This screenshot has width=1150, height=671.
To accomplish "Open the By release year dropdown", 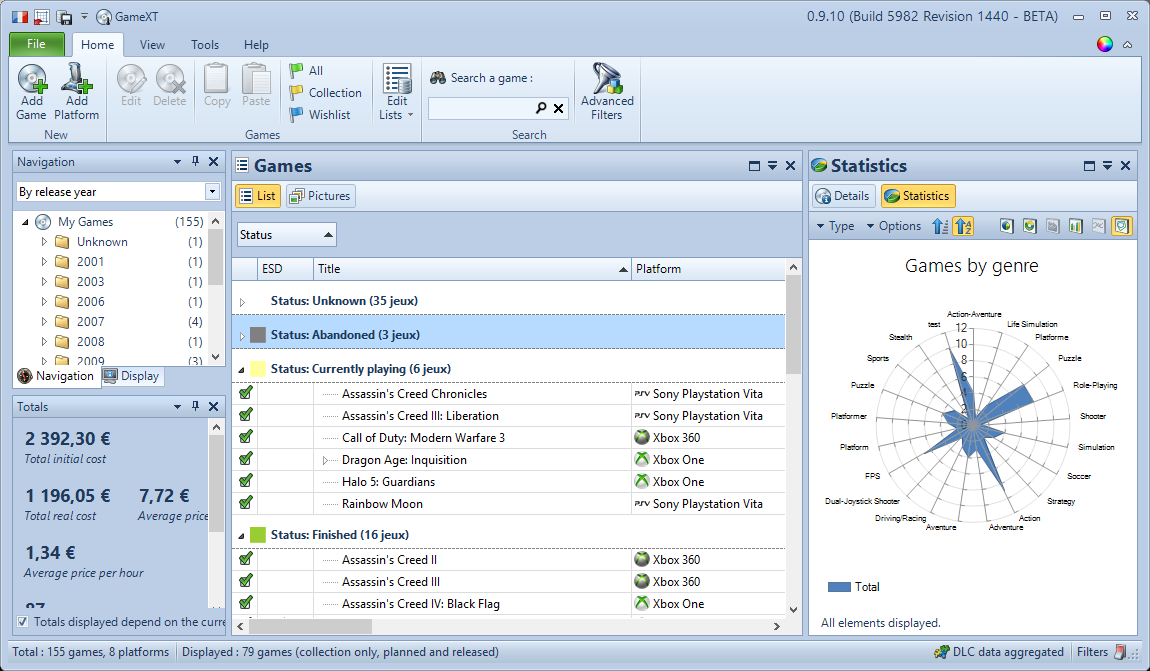I will click(x=212, y=192).
